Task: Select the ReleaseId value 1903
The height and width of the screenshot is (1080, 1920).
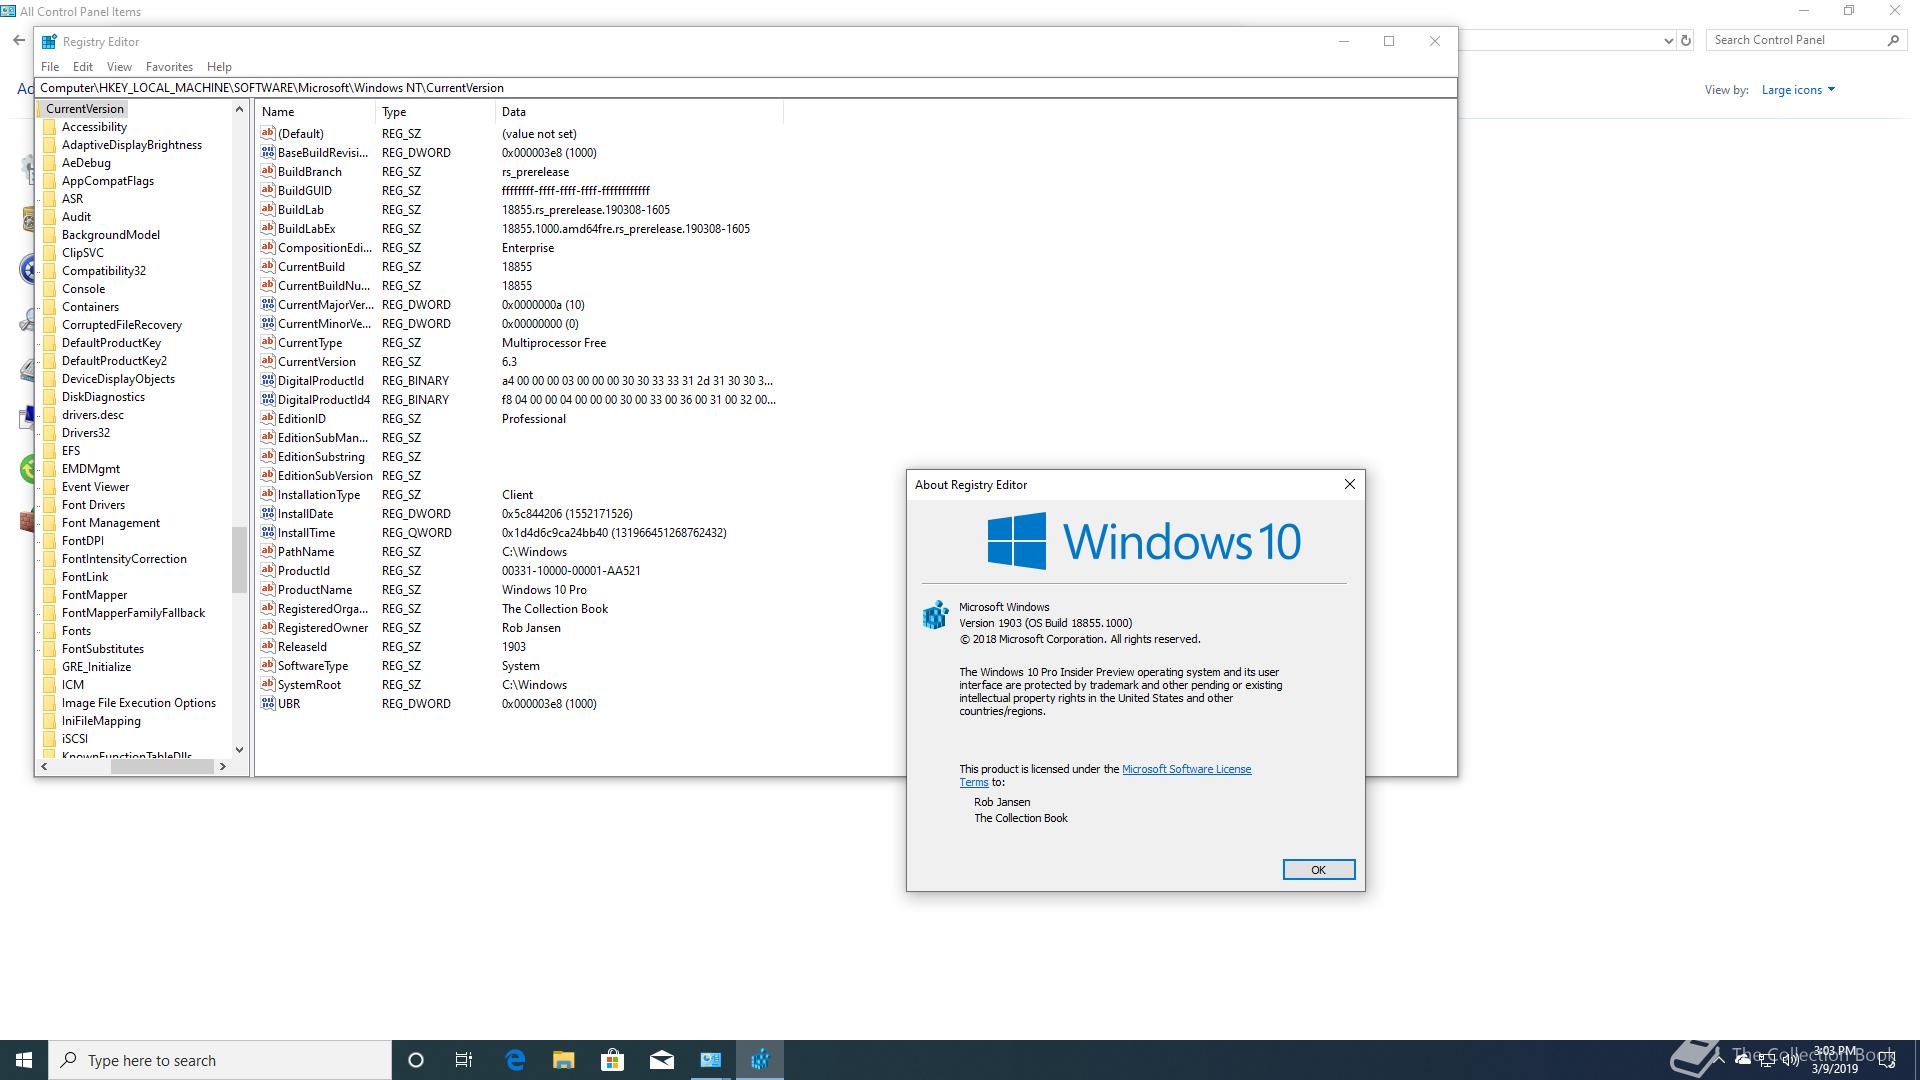Action: (x=514, y=647)
